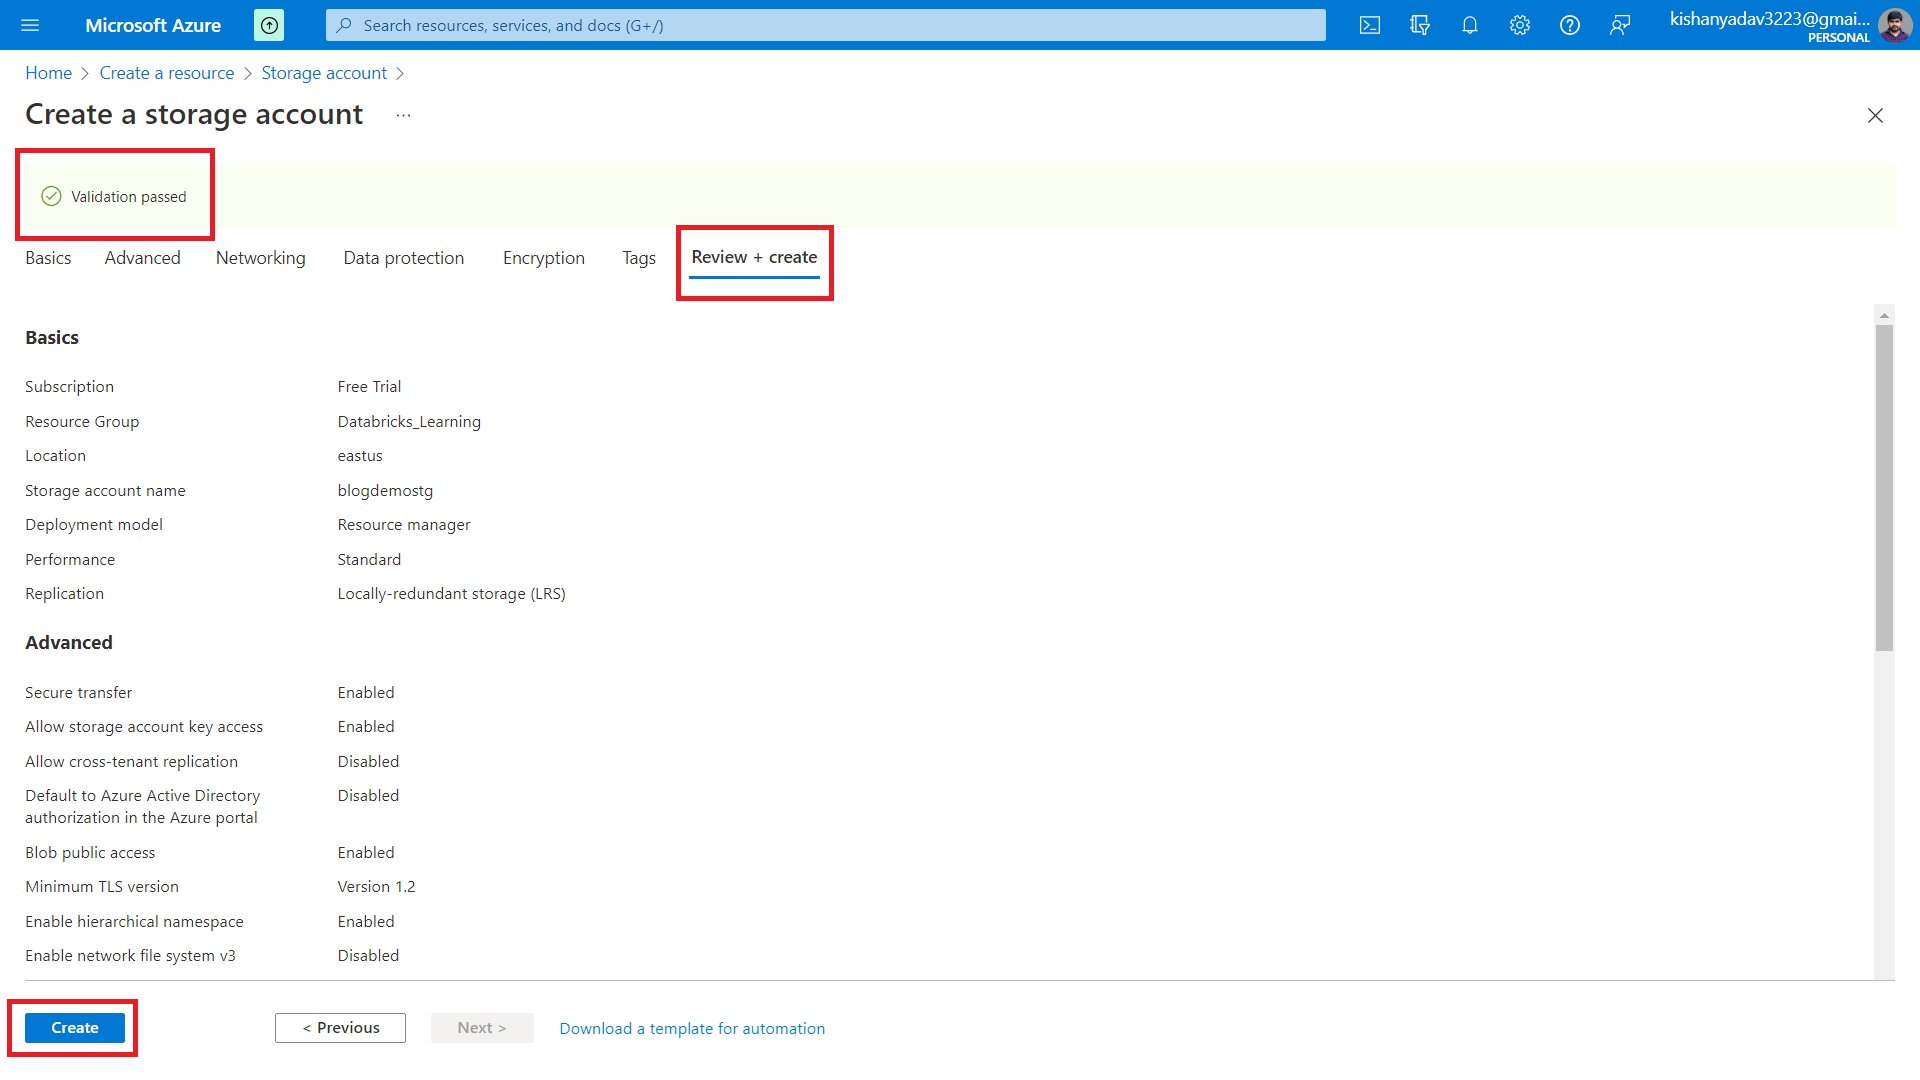
Task: Open portal settings gear
Action: [x=1520, y=25]
